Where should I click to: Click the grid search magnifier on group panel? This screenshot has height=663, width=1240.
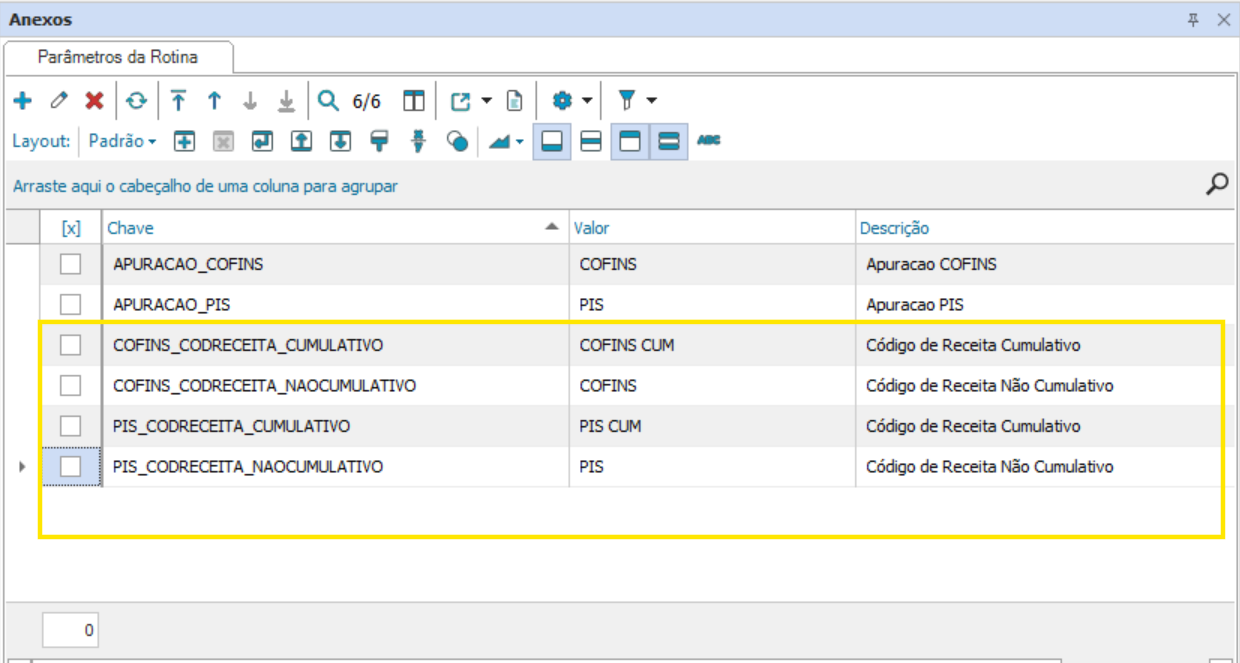pos(1217,184)
